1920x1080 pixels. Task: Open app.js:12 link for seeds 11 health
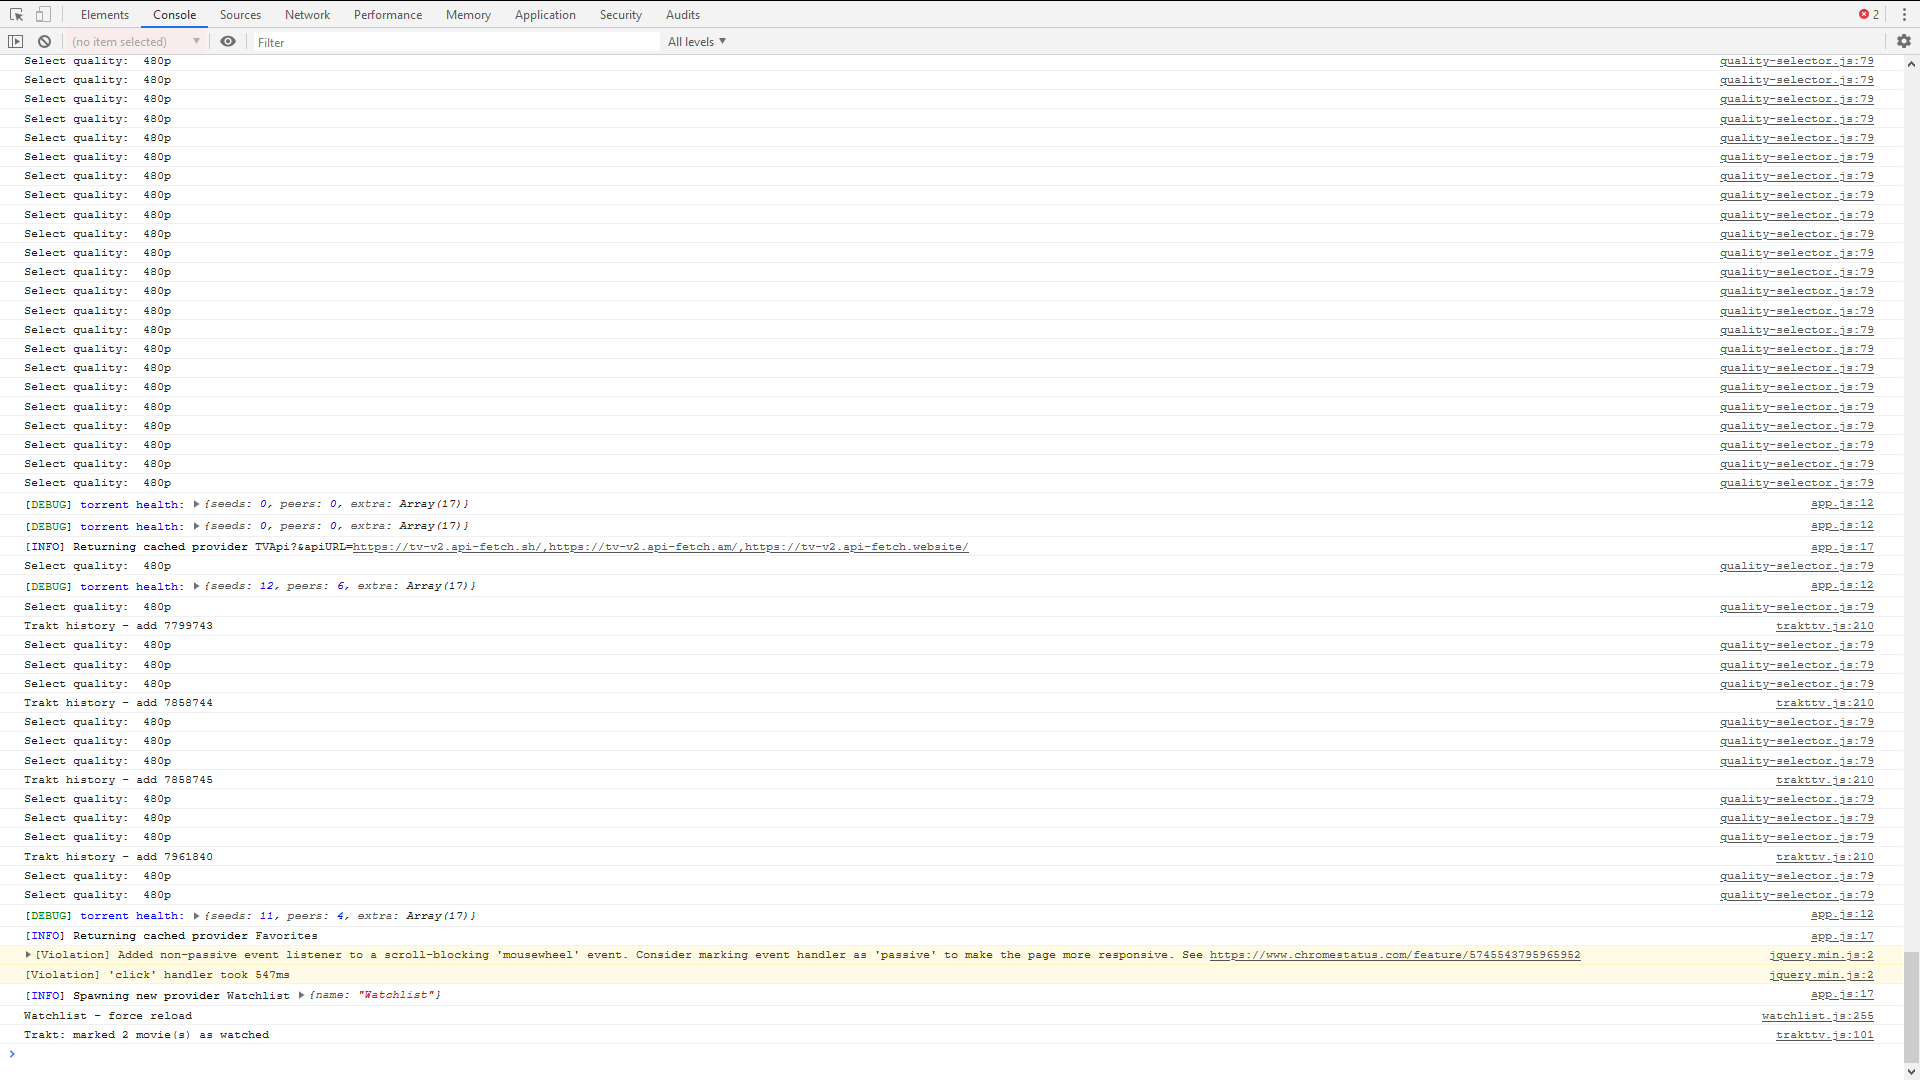pos(1842,915)
